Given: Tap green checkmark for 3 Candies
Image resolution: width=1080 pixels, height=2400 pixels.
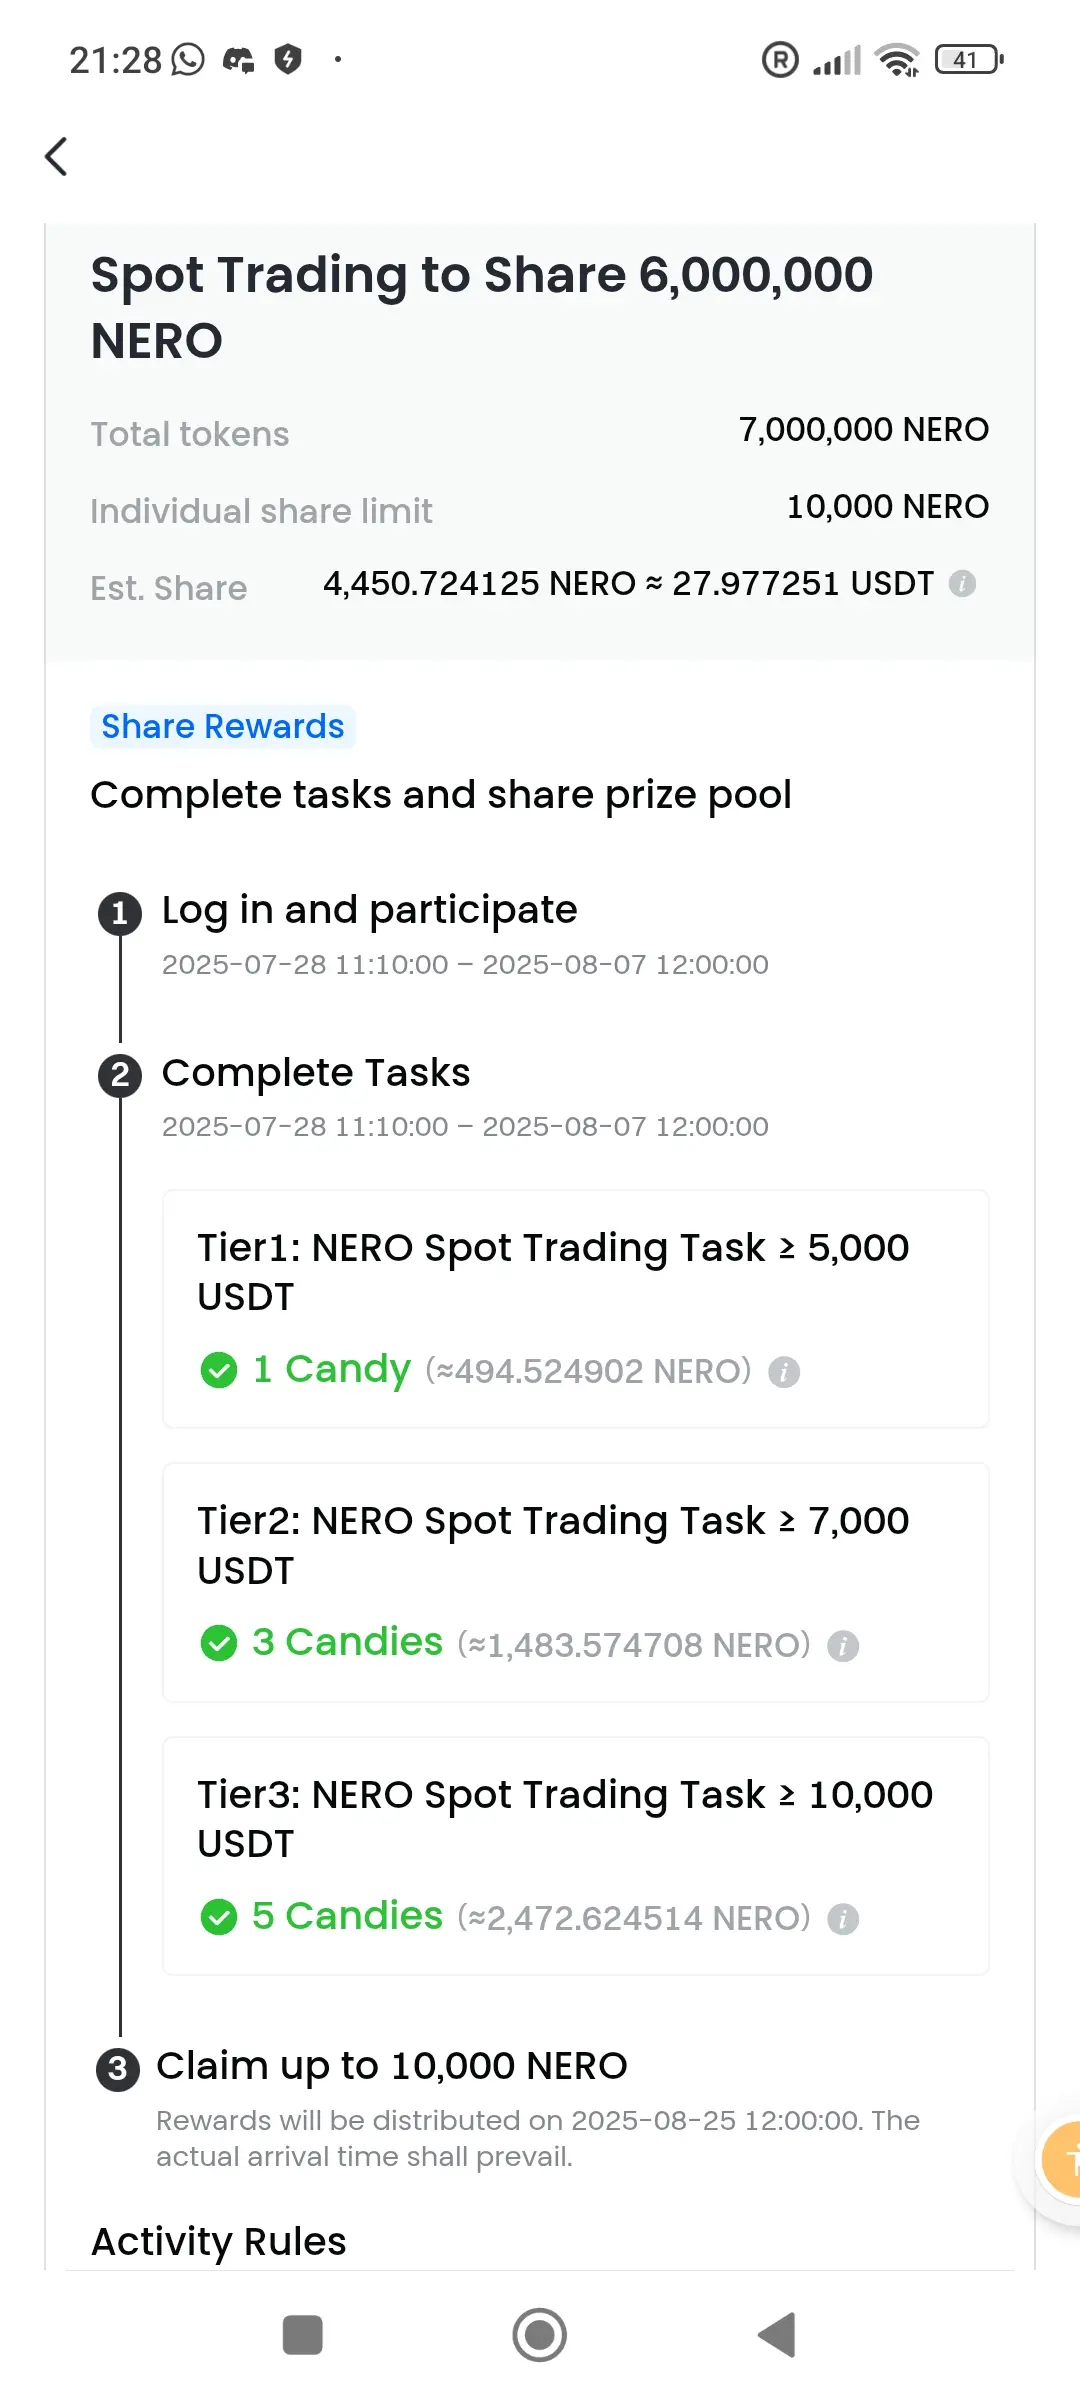Looking at the screenshot, I should tap(219, 1643).
